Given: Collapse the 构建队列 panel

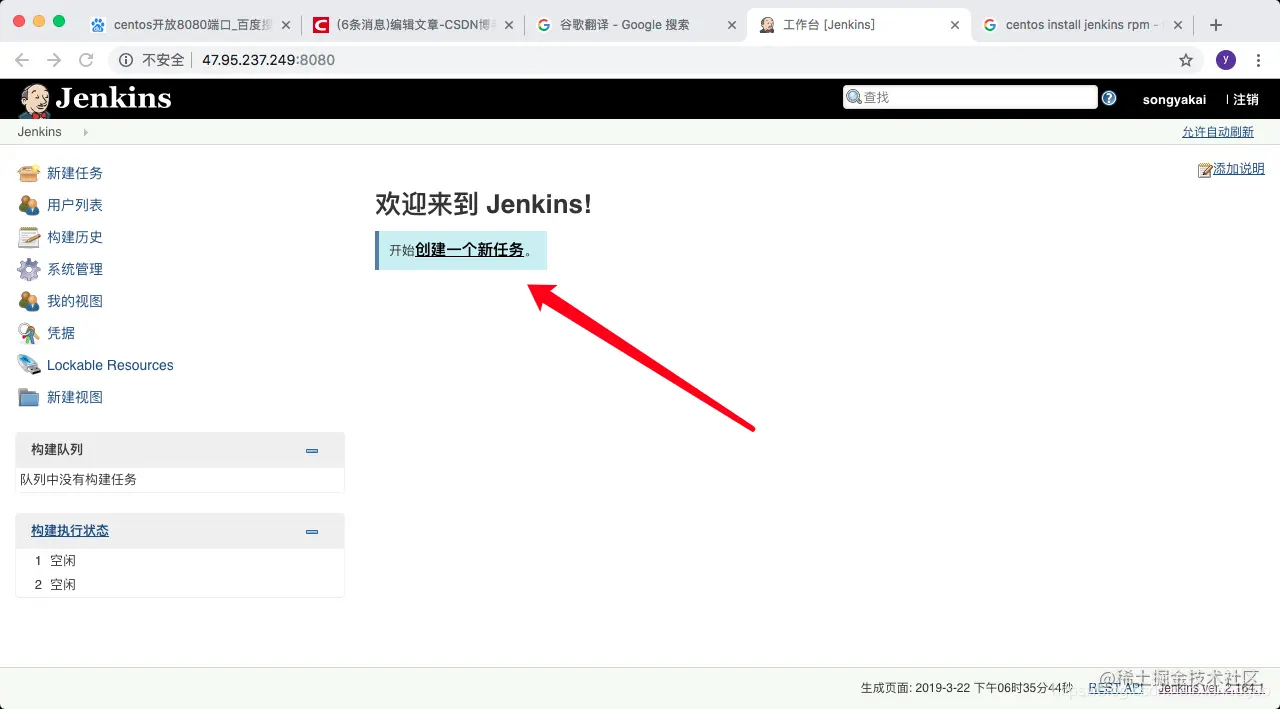Looking at the screenshot, I should point(312,451).
